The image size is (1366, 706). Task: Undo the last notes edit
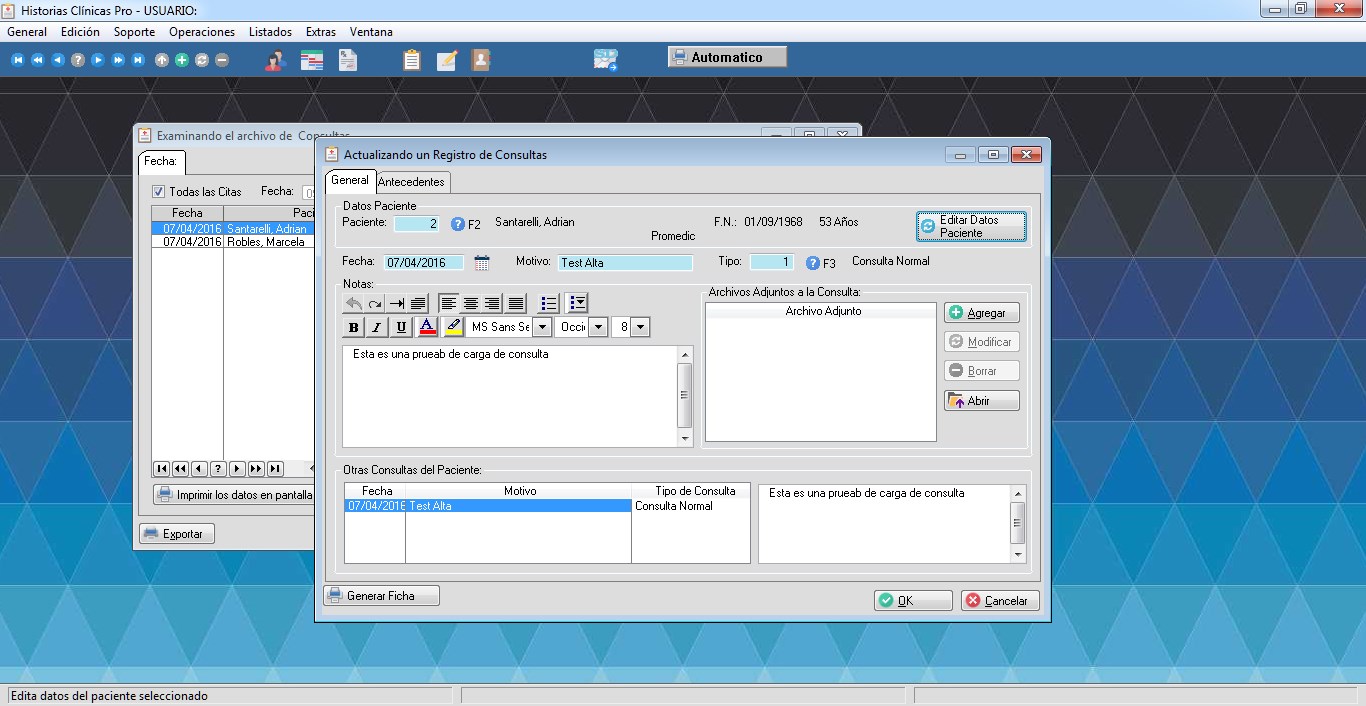click(353, 303)
